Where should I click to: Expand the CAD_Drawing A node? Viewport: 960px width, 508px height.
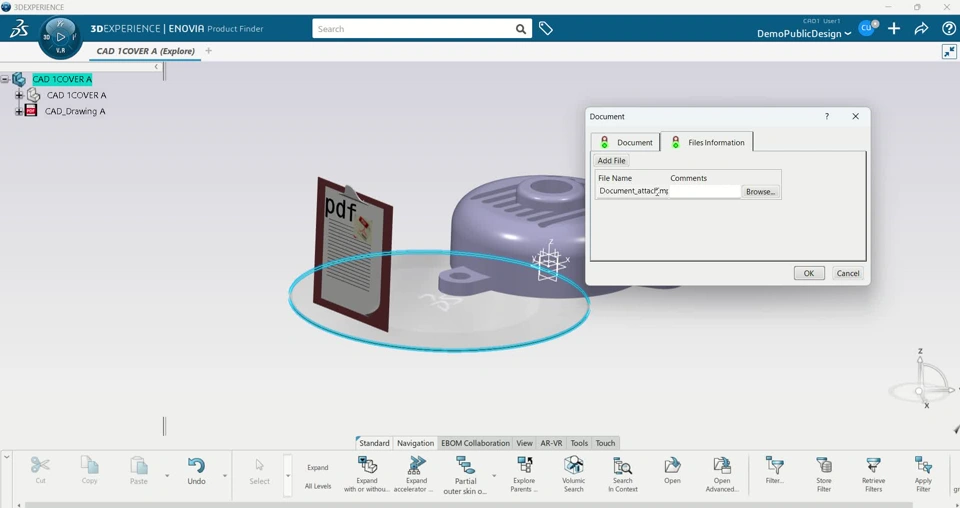tap(19, 111)
